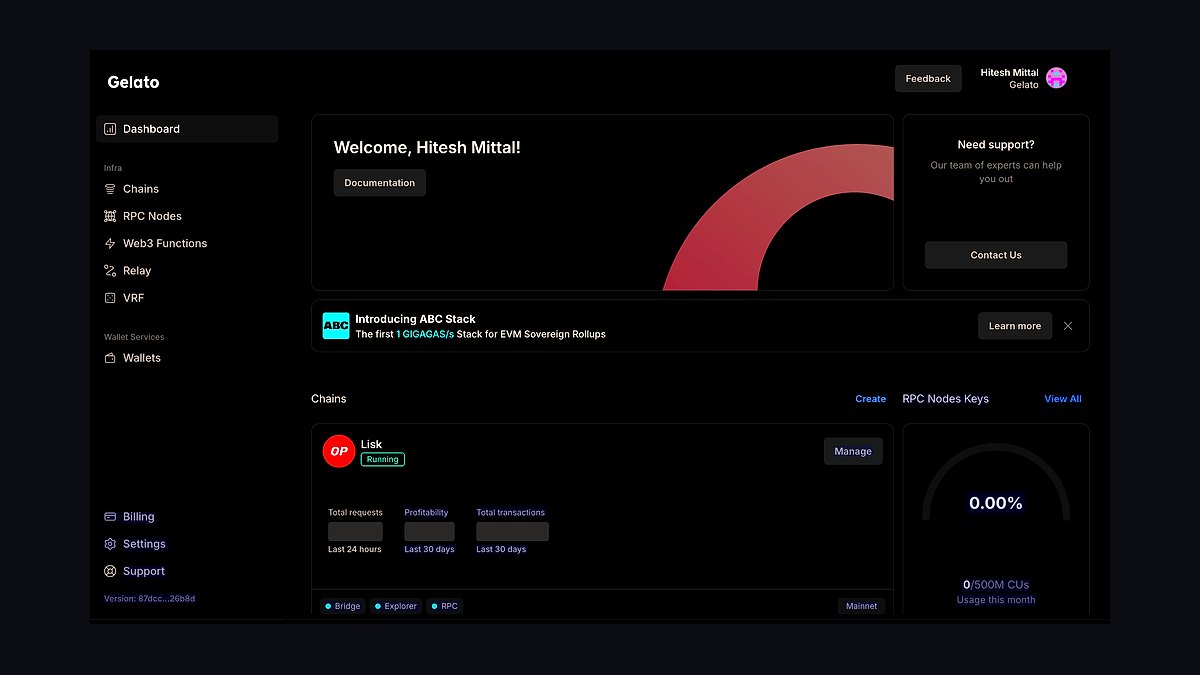This screenshot has height=675, width=1200.
Task: Click the Hitesh Mittal profile avatar
Action: tap(1056, 78)
